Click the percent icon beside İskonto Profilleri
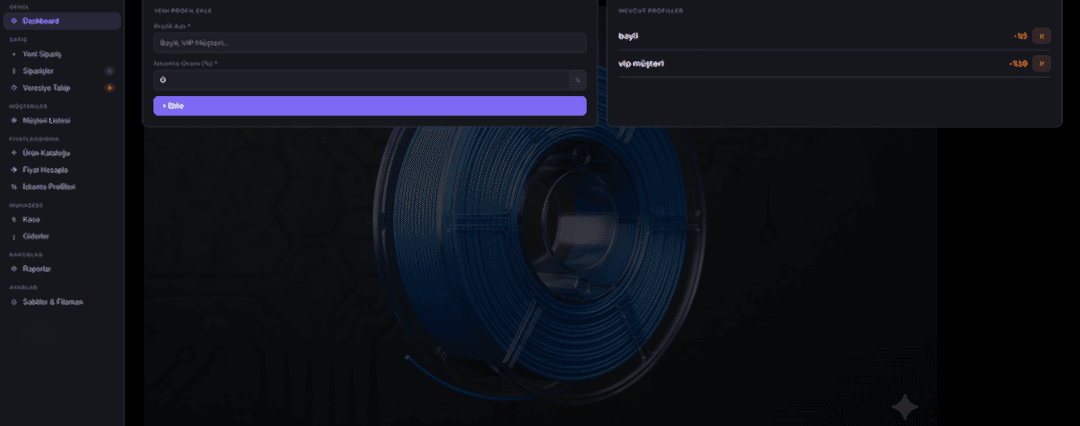This screenshot has height=426, width=1080. coord(14,187)
